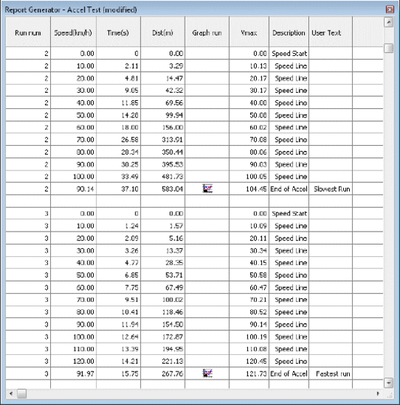Select the Run num column header
The width and height of the screenshot is (400, 405).
(28, 32)
